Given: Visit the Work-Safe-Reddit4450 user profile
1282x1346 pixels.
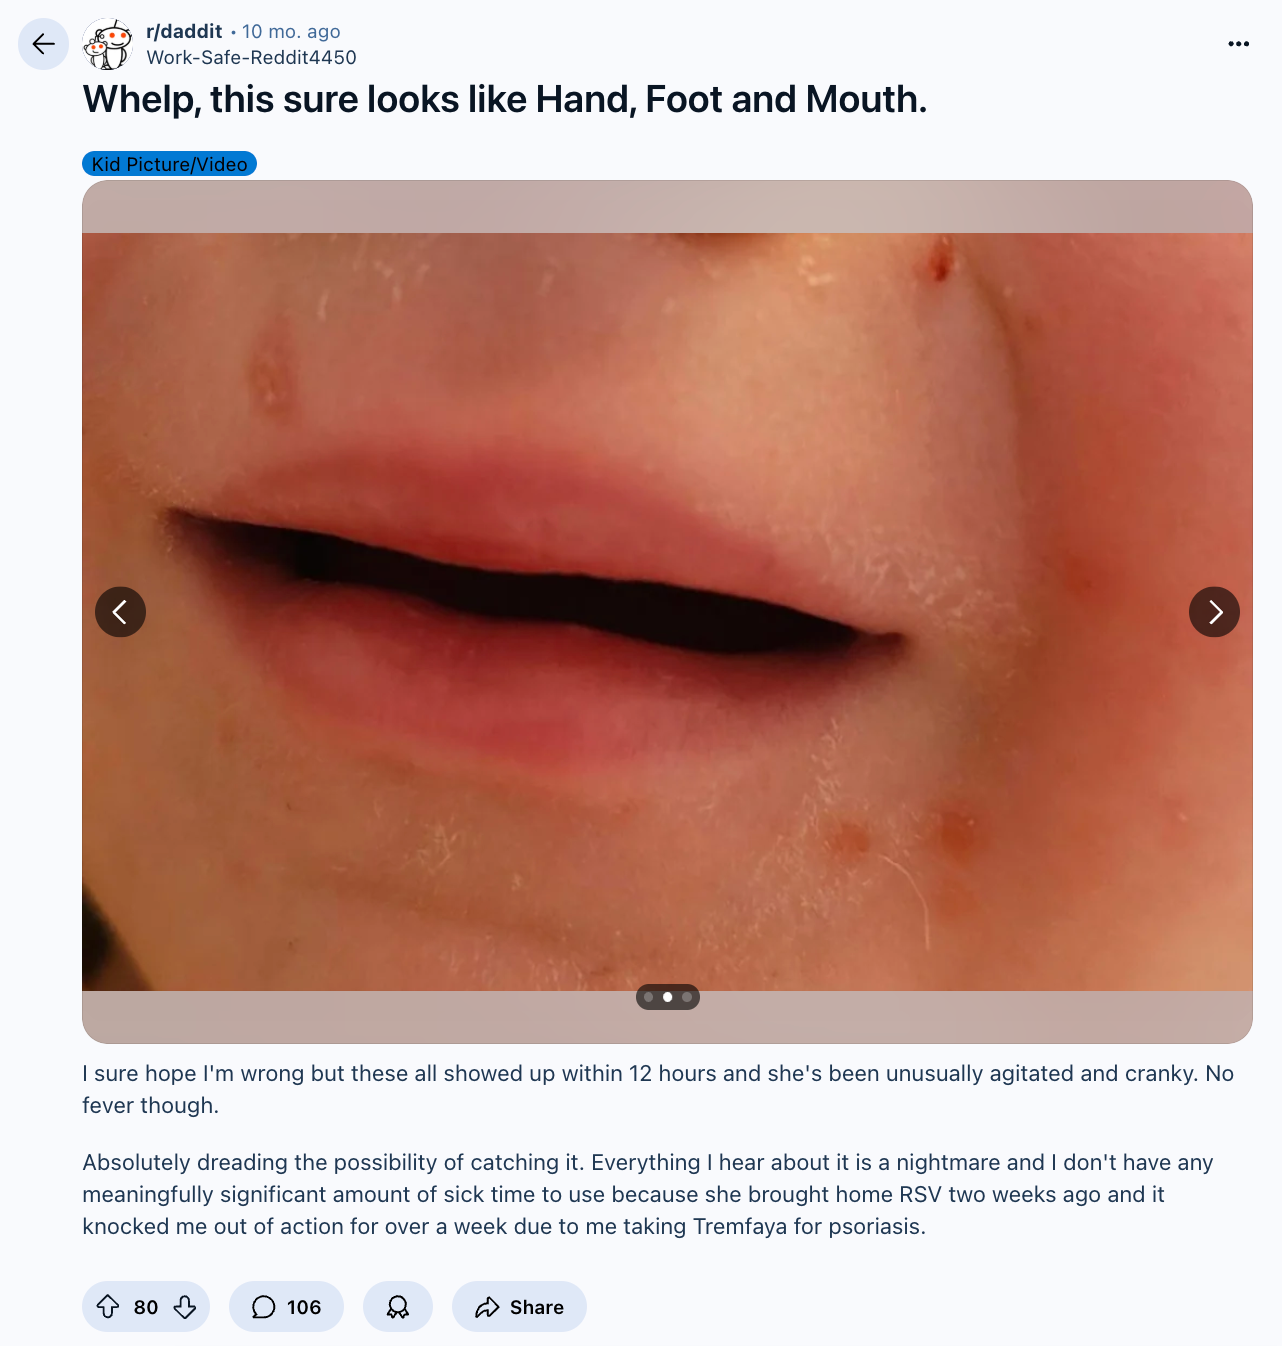Looking at the screenshot, I should click(251, 57).
